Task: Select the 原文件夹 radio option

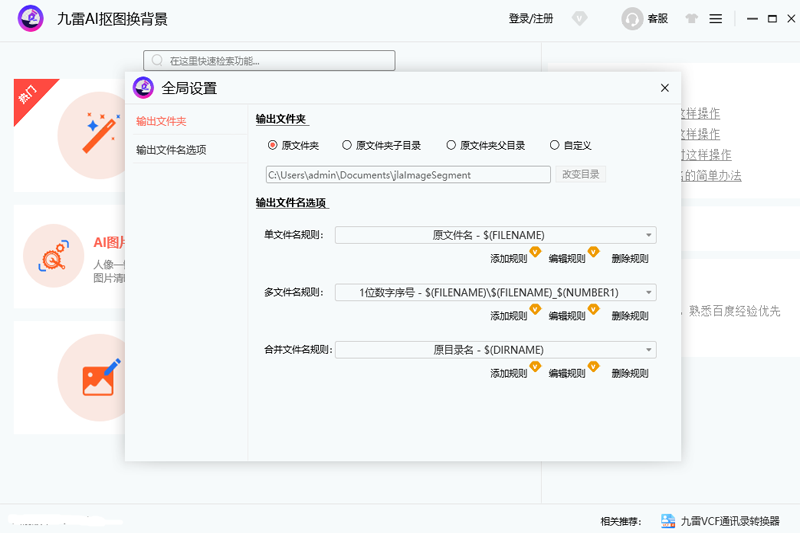Action: (273, 145)
